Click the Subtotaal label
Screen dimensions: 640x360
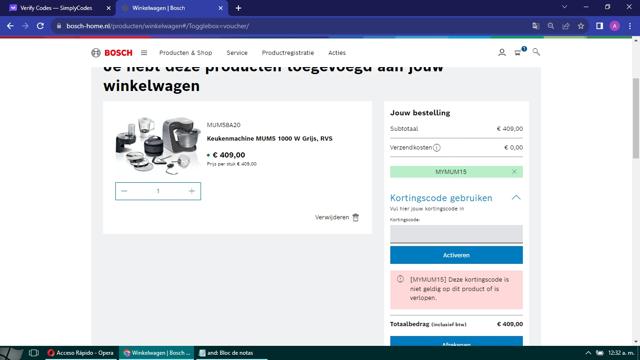click(x=404, y=129)
